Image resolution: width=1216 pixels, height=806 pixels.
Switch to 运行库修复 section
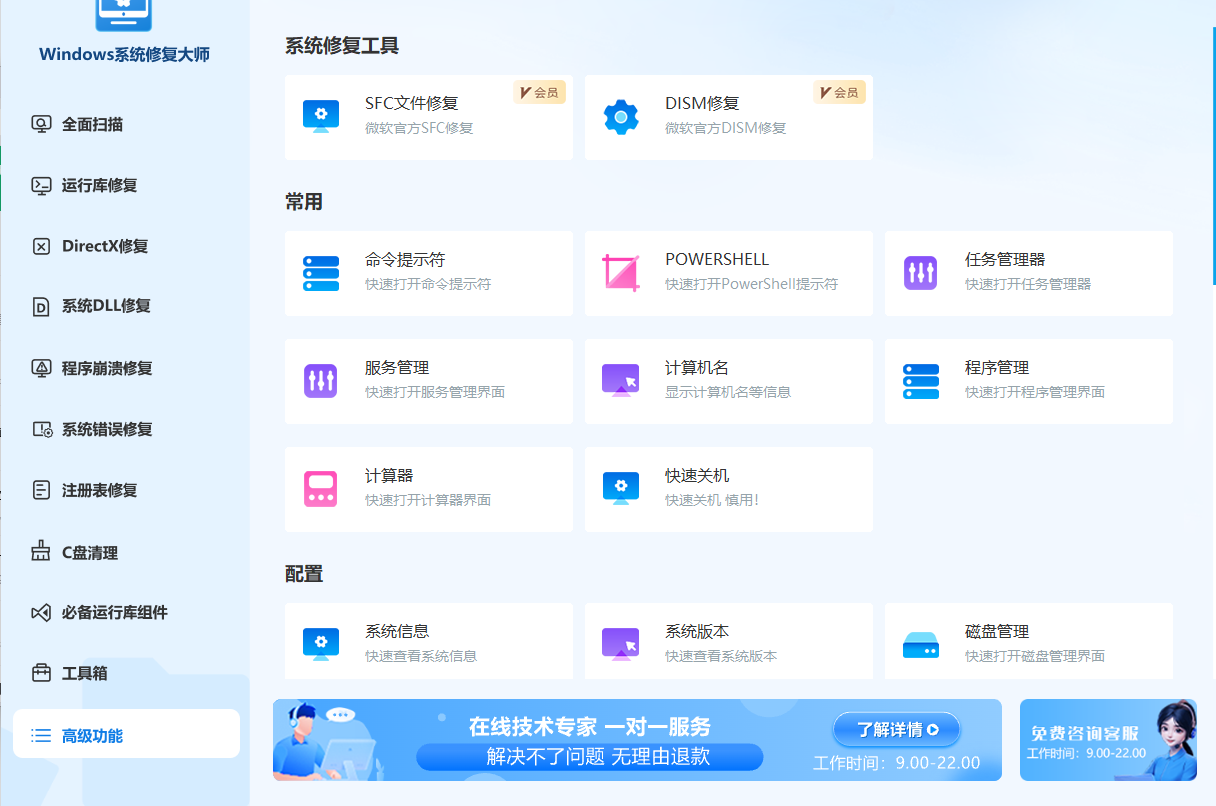click(x=125, y=185)
